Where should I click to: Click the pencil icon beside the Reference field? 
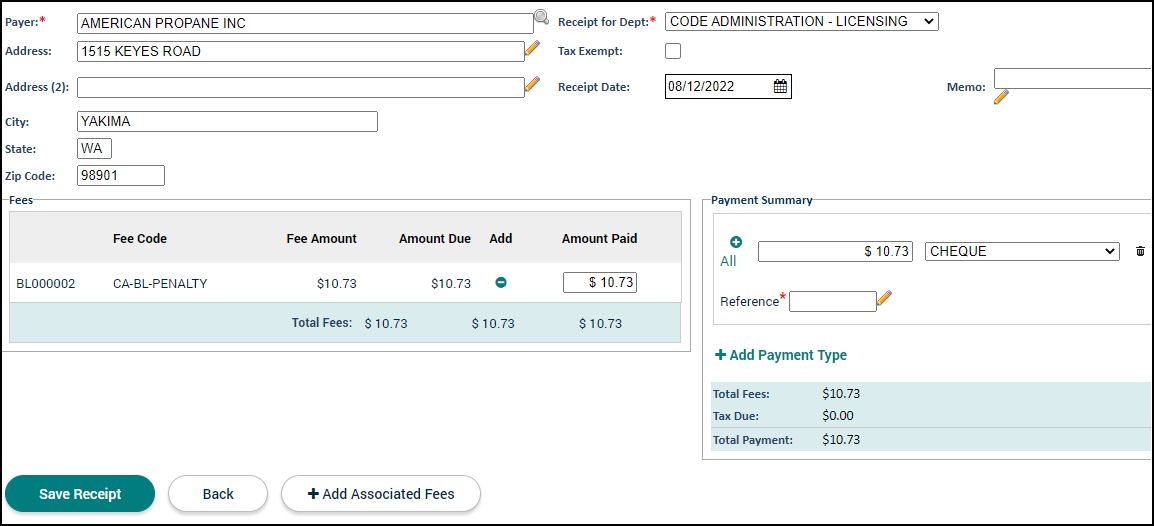coord(885,297)
